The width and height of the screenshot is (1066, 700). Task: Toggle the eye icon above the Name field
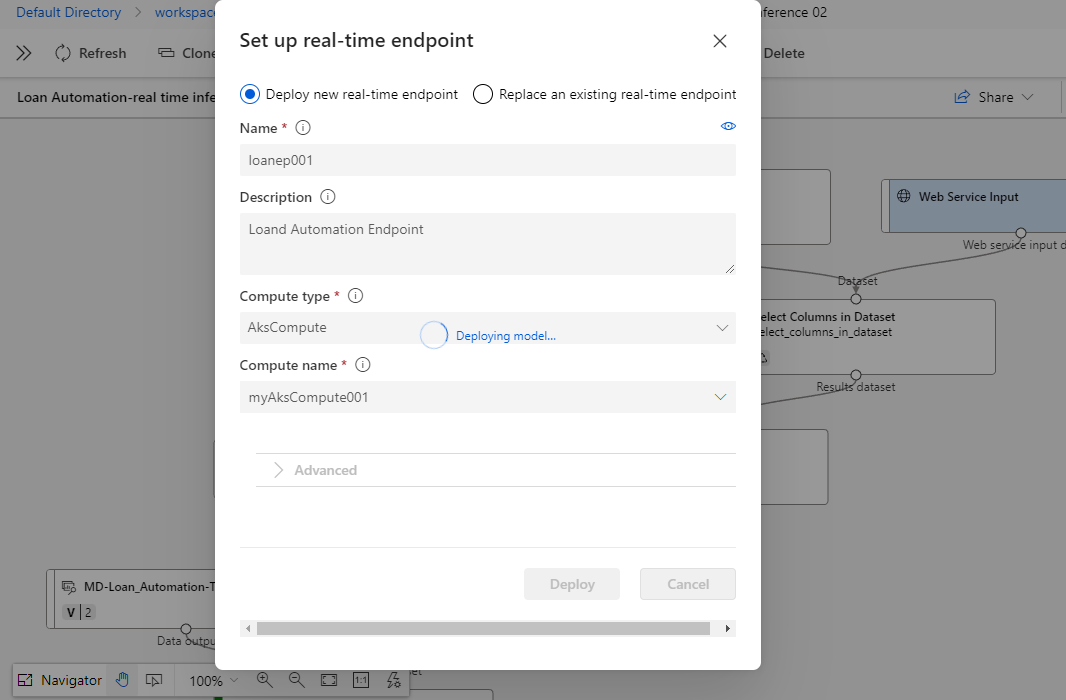pos(728,126)
